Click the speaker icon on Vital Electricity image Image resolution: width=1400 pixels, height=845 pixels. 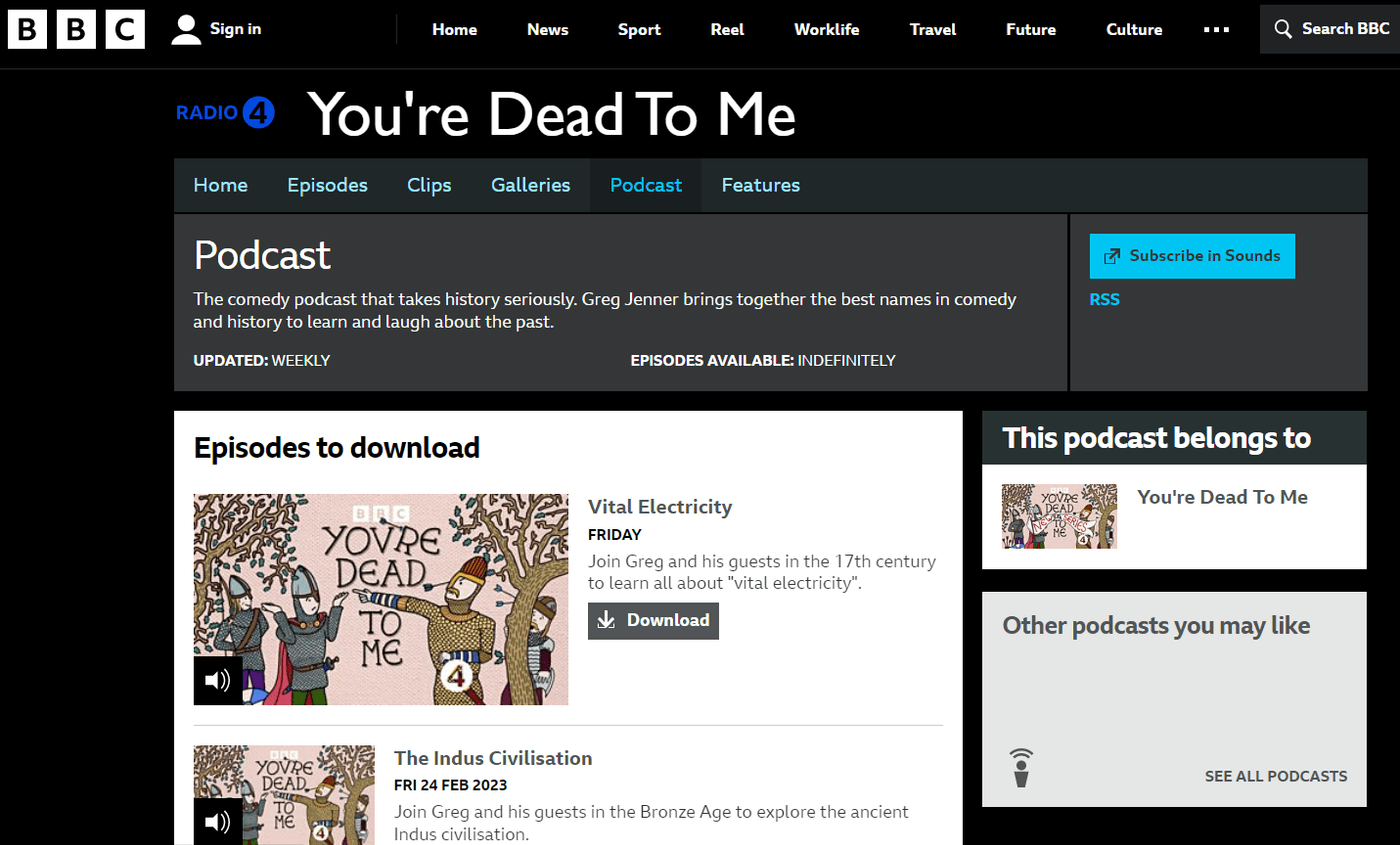218,681
